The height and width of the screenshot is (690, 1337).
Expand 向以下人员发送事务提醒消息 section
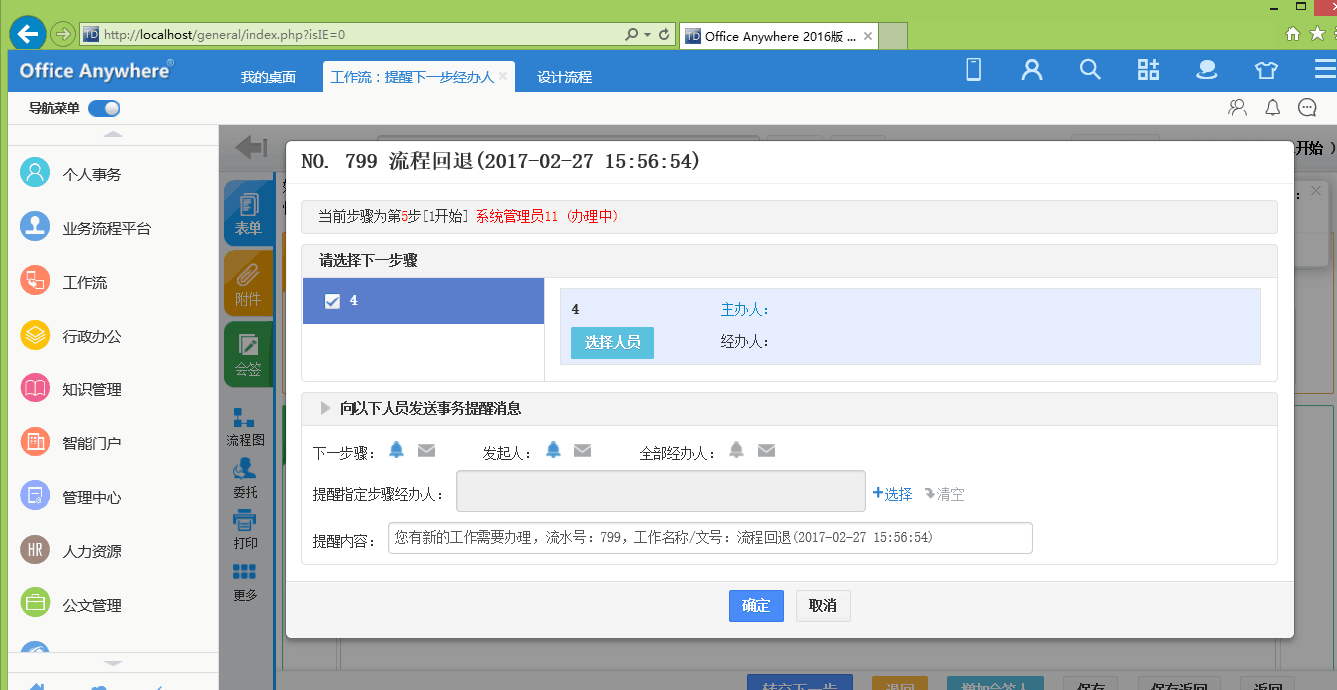326,408
